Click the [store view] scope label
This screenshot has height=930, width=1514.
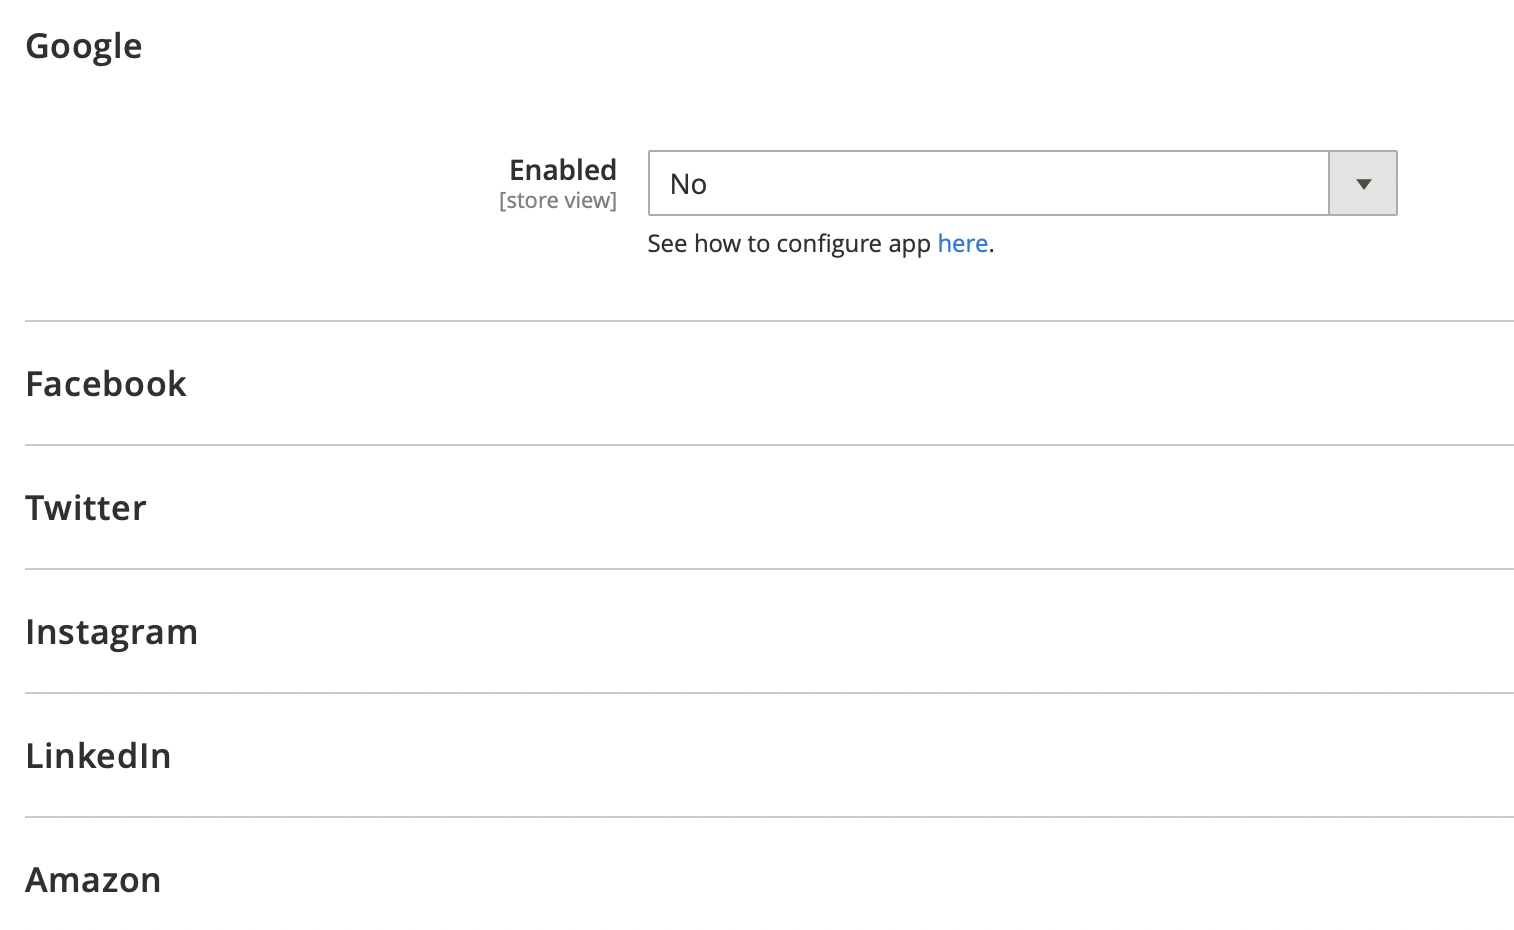click(558, 200)
